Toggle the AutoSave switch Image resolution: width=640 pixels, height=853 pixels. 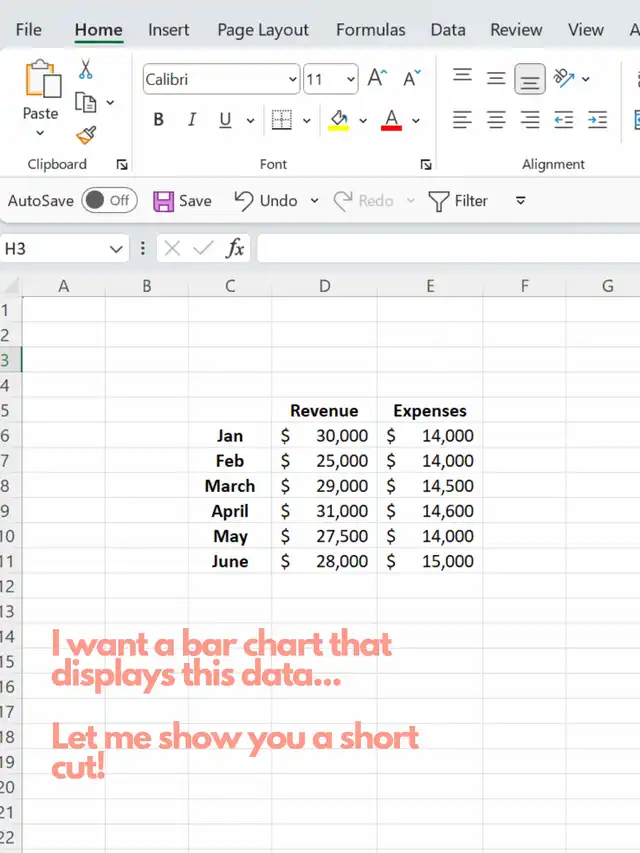coord(108,201)
